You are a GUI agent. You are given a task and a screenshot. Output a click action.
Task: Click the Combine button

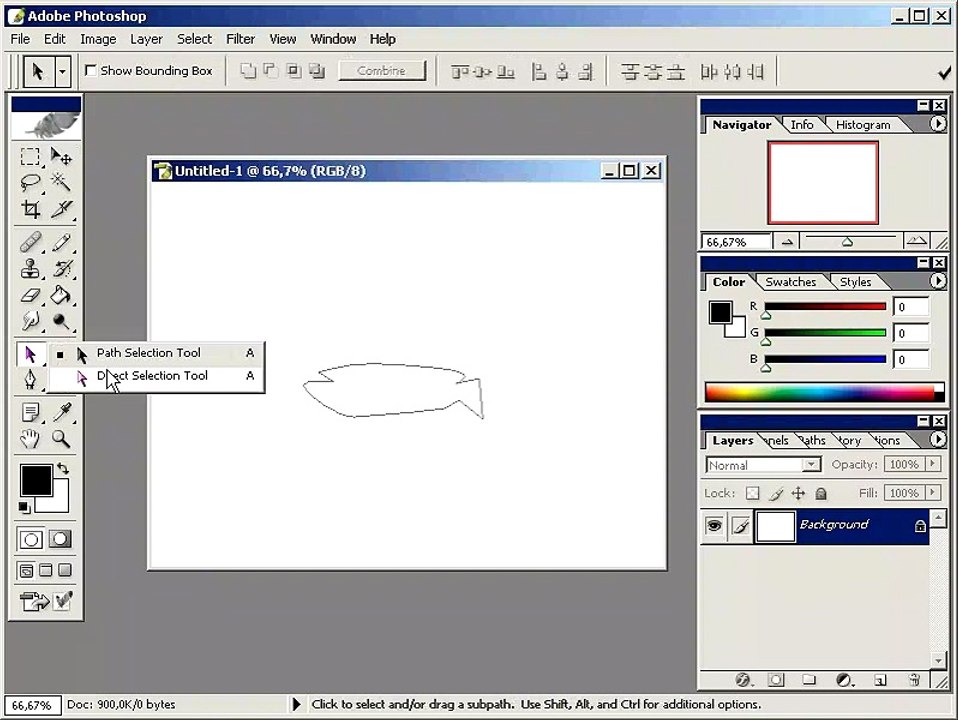click(381, 71)
